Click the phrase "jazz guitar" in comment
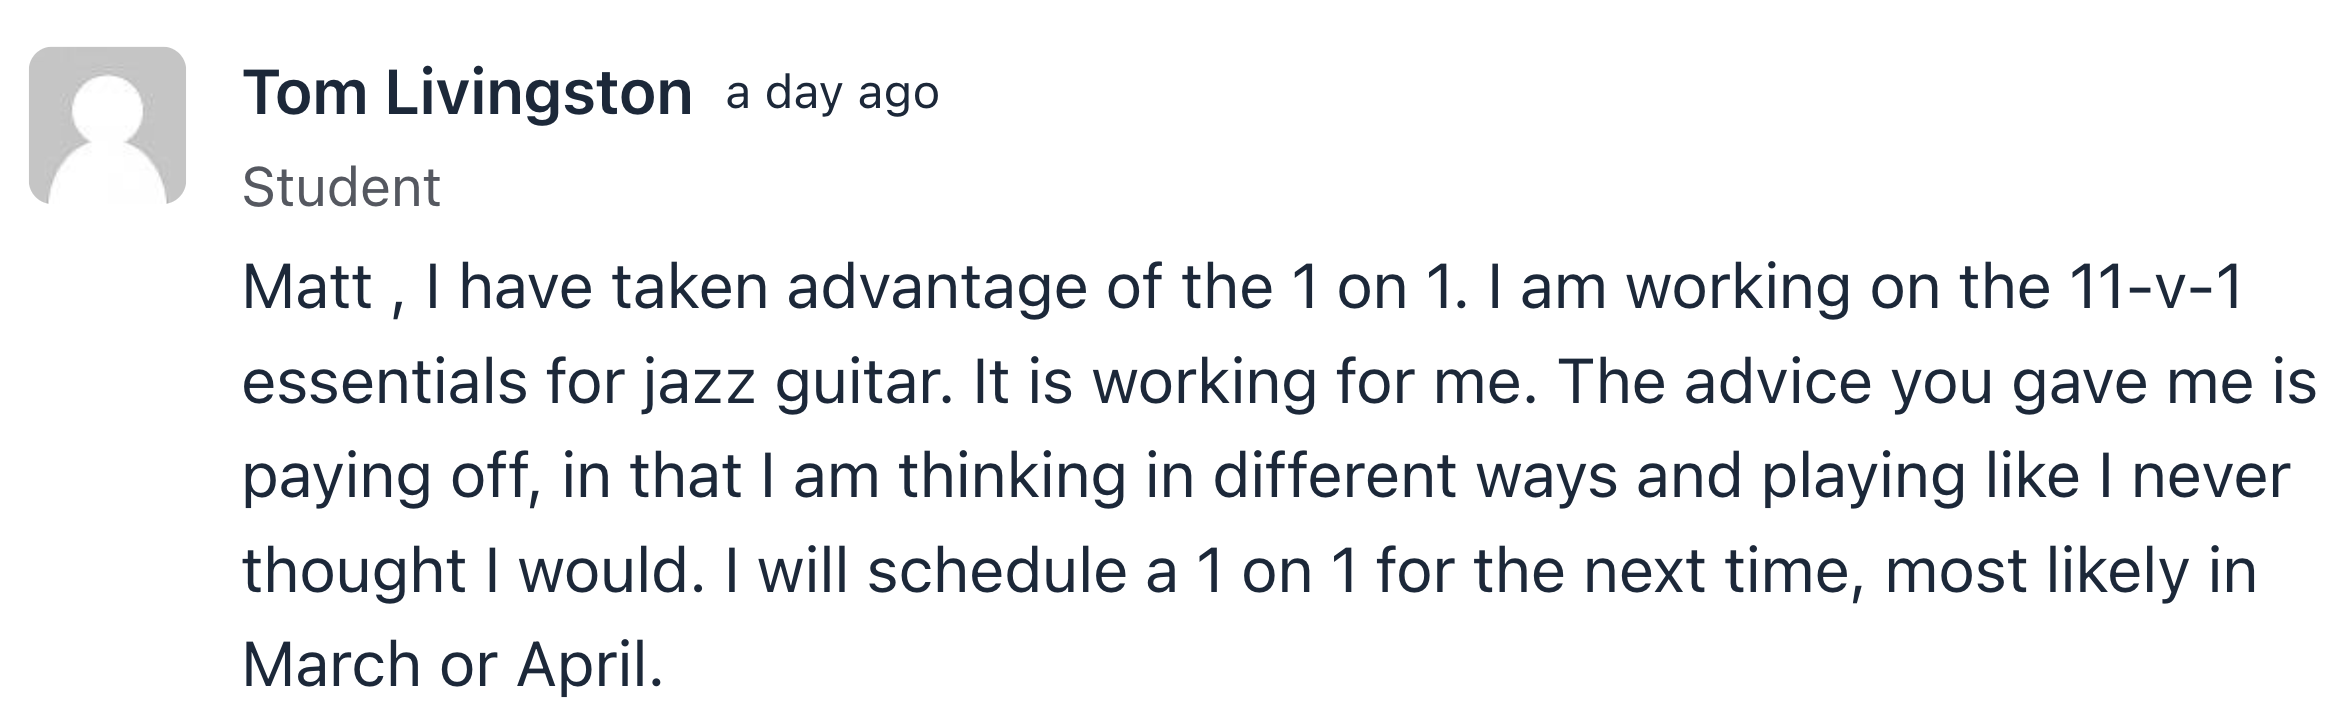Viewport: 2337px width, 723px height. pos(796,384)
